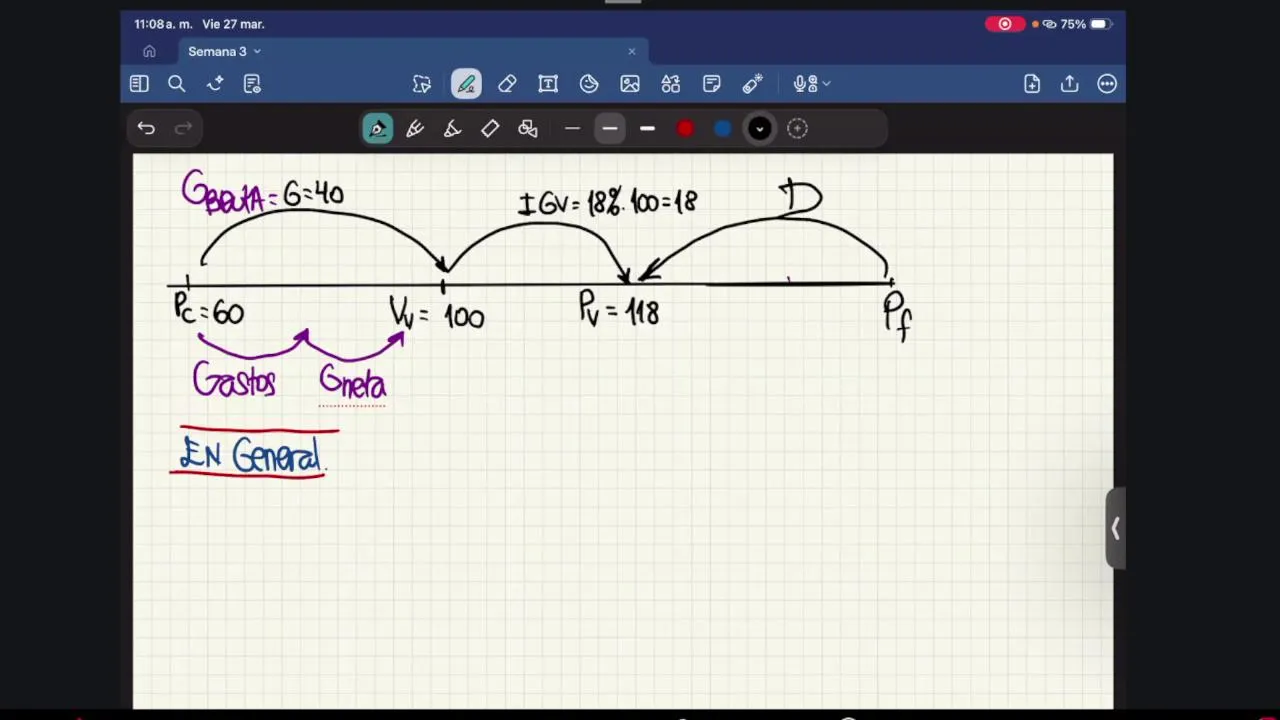Viewport: 1280px width, 720px height.
Task: Open the document outline icon
Action: pyautogui.click(x=252, y=84)
